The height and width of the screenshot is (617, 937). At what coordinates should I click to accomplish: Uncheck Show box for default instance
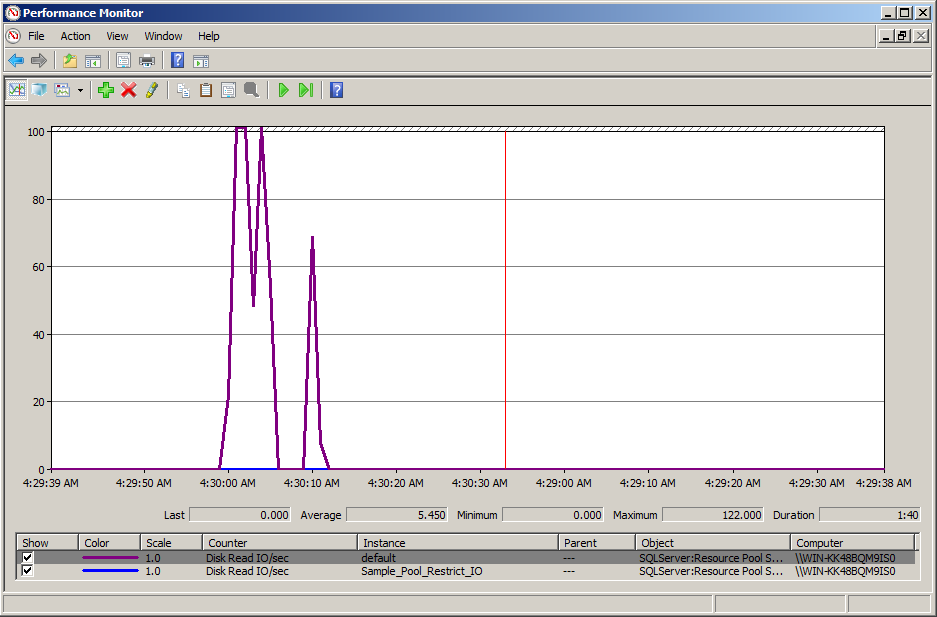[x=28, y=558]
